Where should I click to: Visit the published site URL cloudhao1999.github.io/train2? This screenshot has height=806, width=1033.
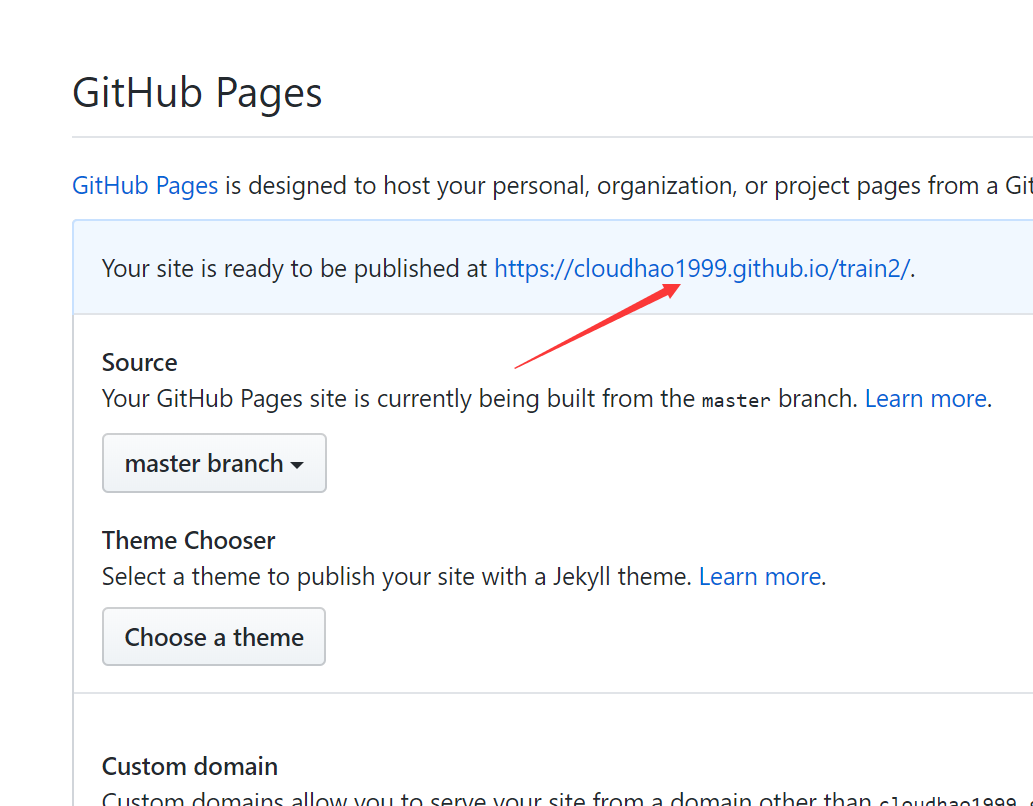(x=702, y=269)
